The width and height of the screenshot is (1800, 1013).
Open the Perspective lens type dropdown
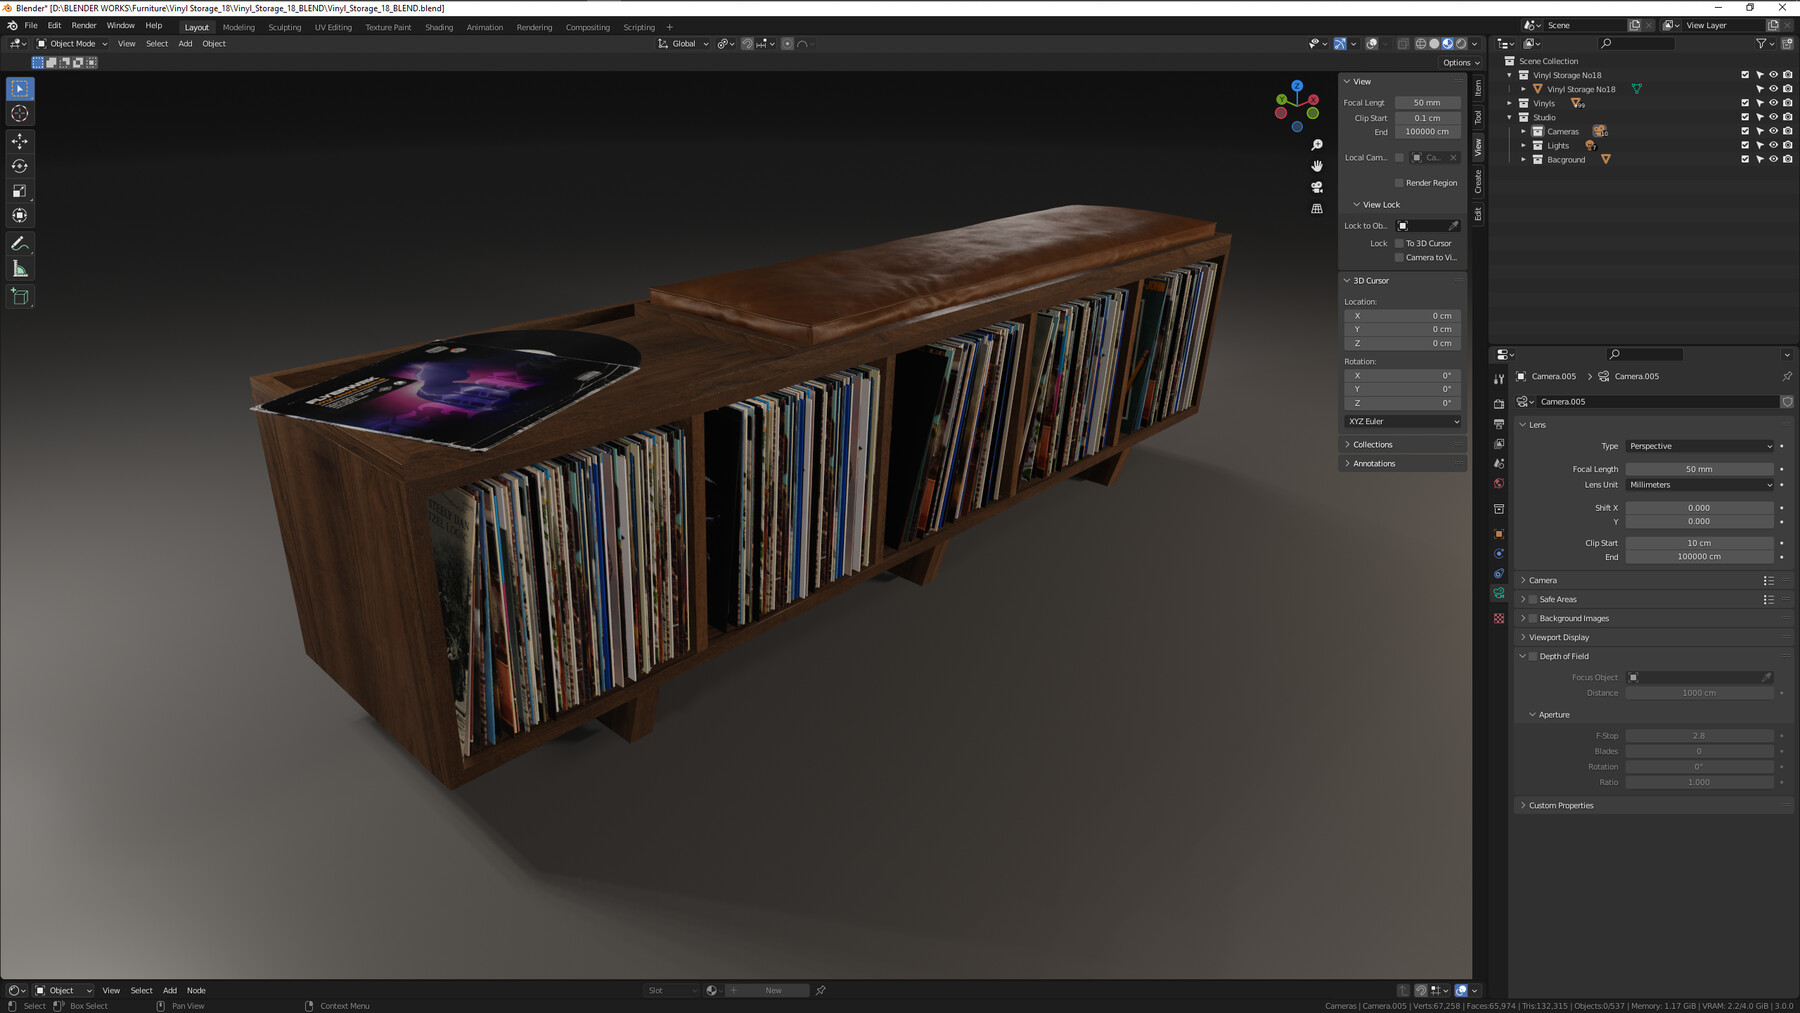(x=1699, y=446)
